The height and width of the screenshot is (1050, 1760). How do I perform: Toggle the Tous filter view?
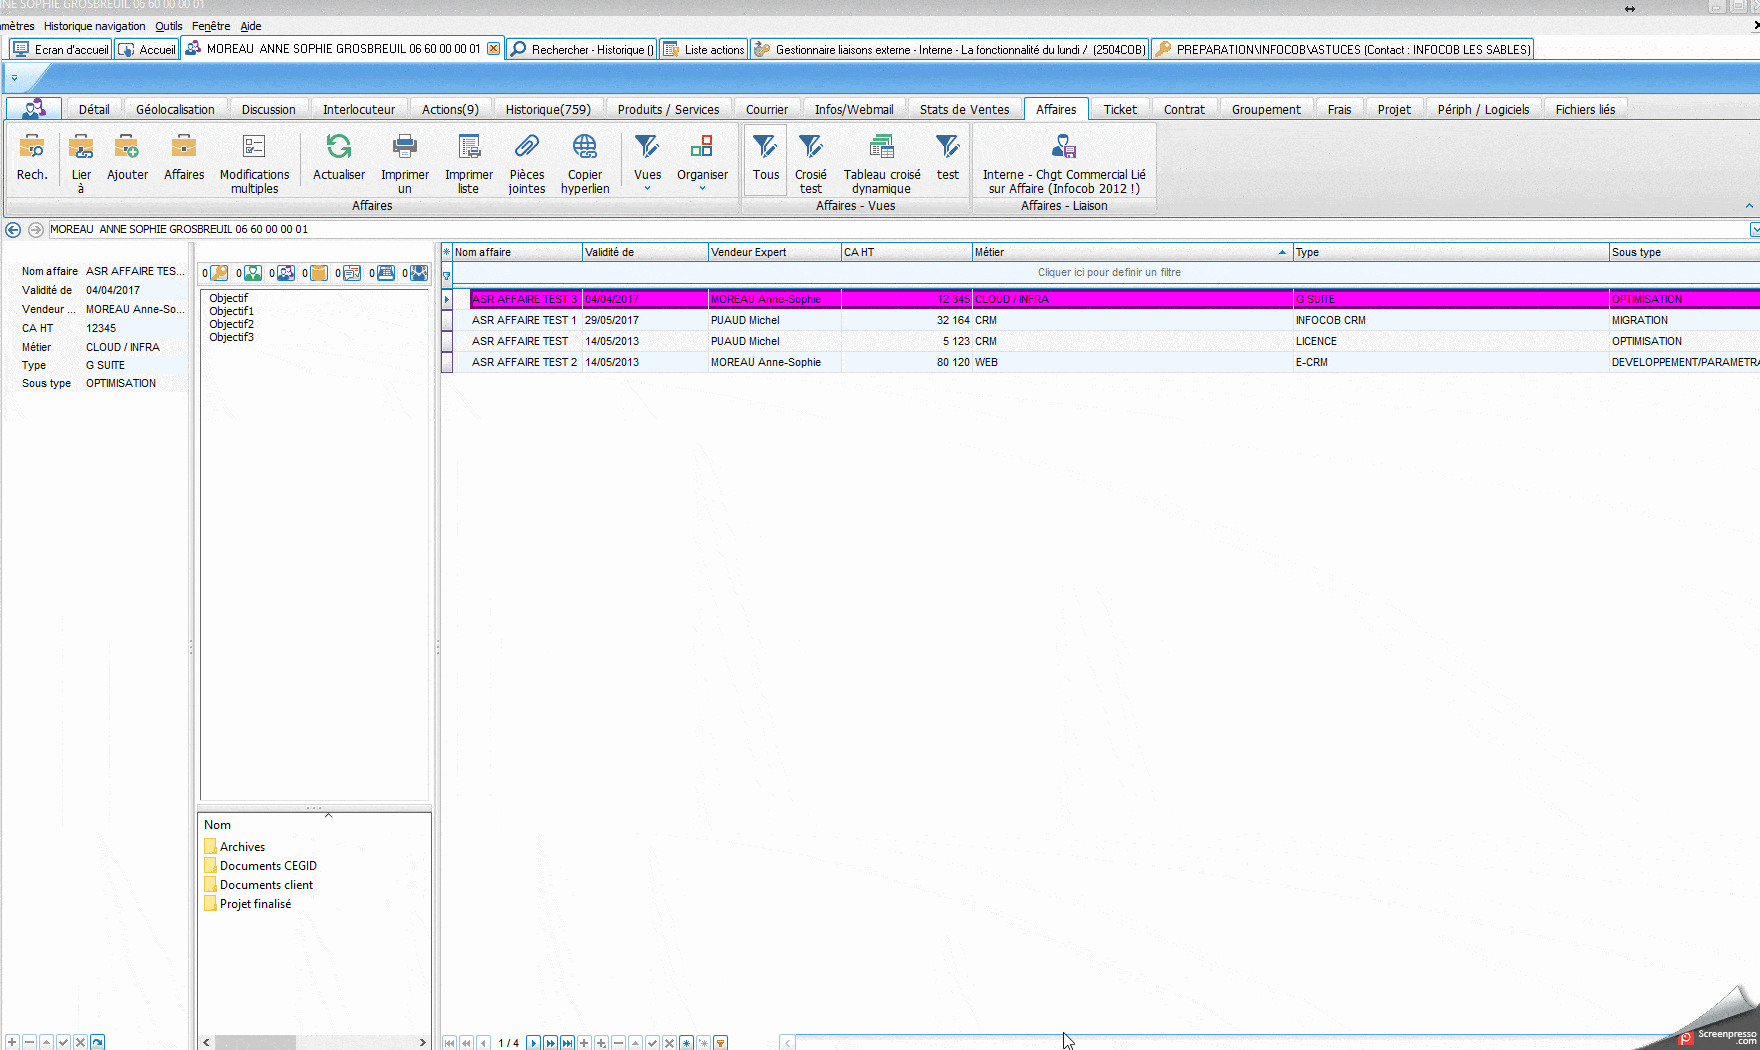click(765, 148)
